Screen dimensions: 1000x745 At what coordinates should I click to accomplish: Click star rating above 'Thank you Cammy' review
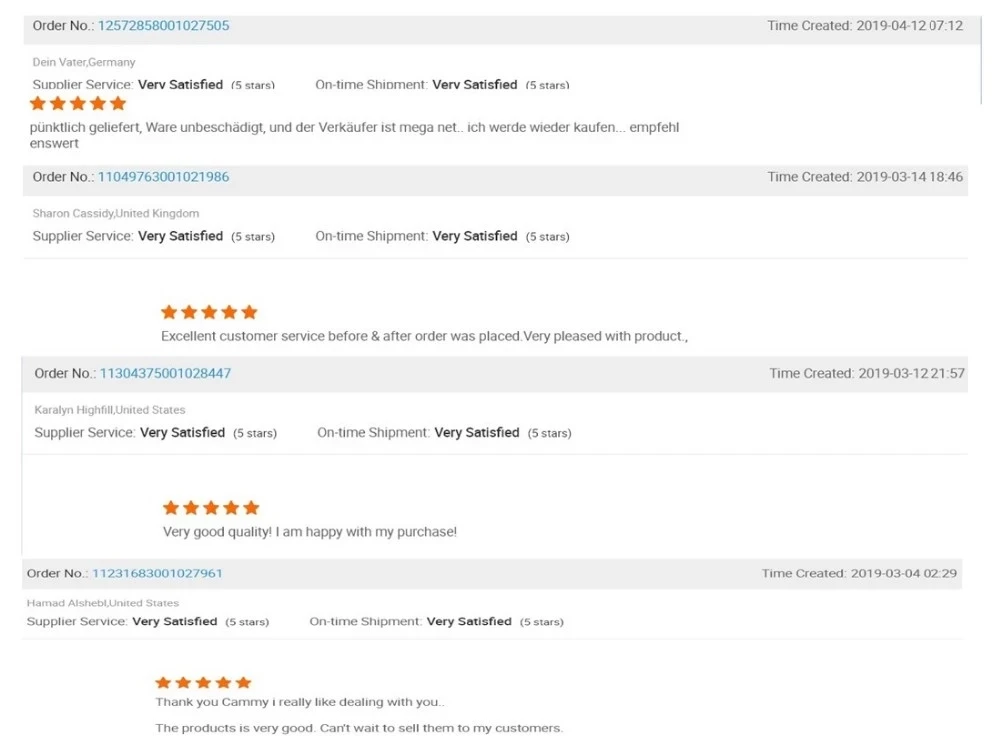point(203,683)
